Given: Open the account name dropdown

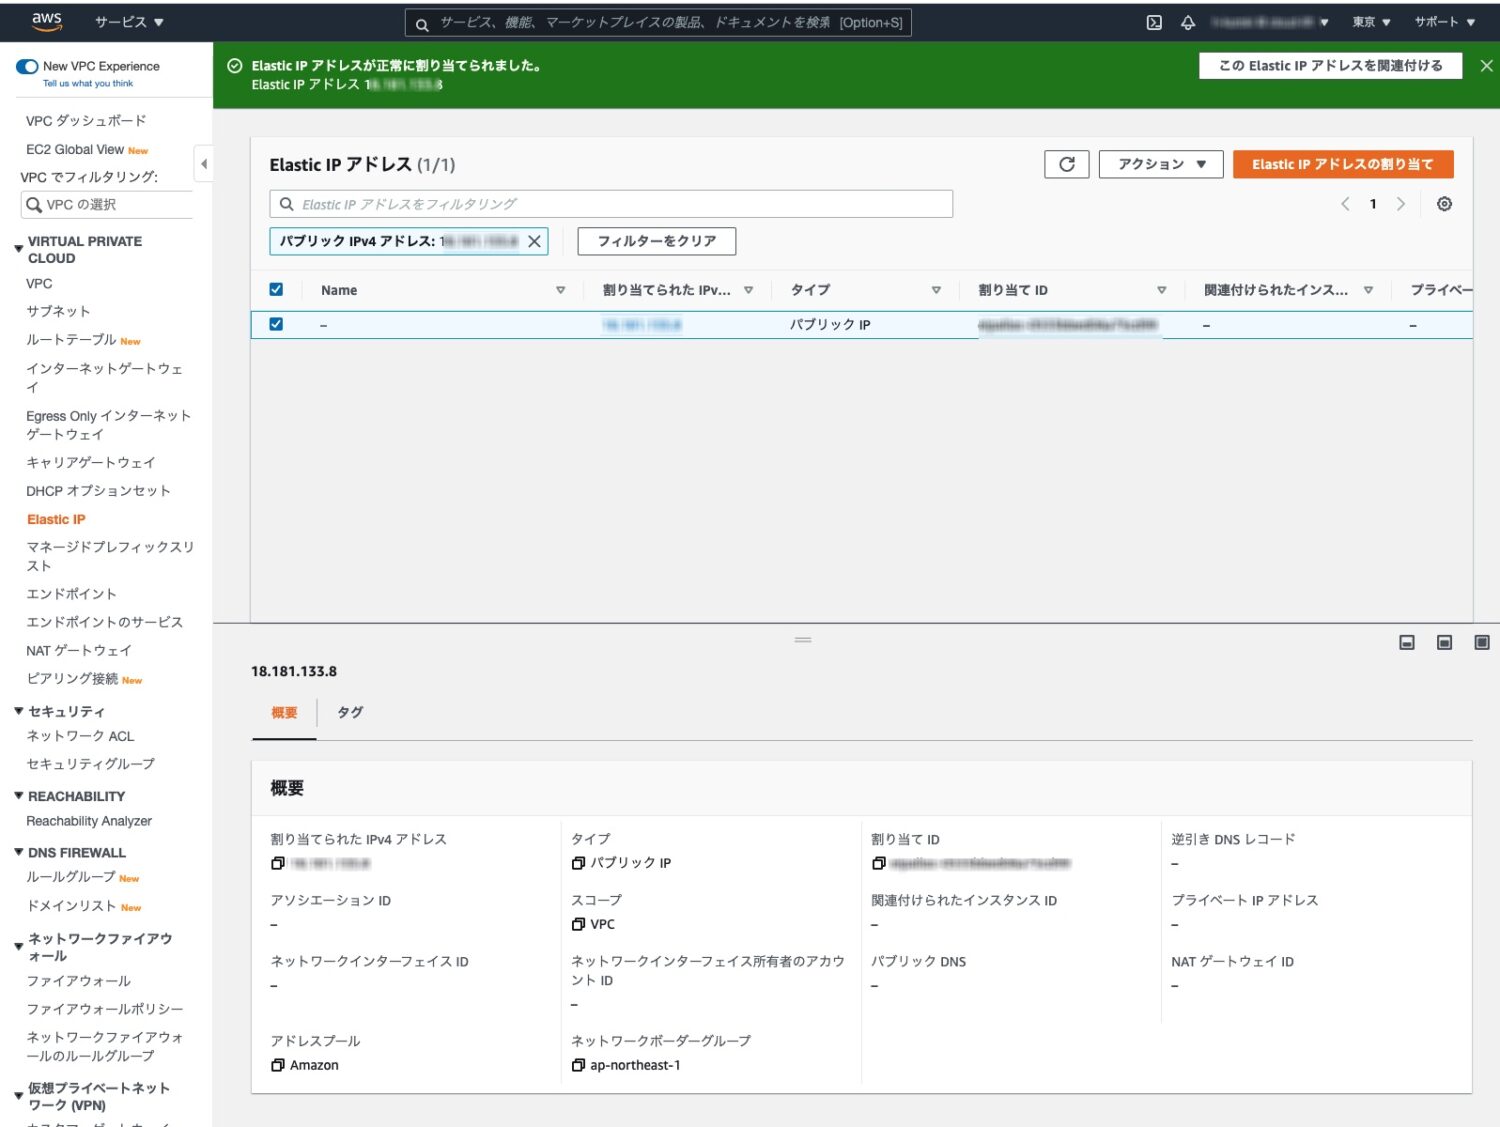Looking at the screenshot, I should [1270, 22].
